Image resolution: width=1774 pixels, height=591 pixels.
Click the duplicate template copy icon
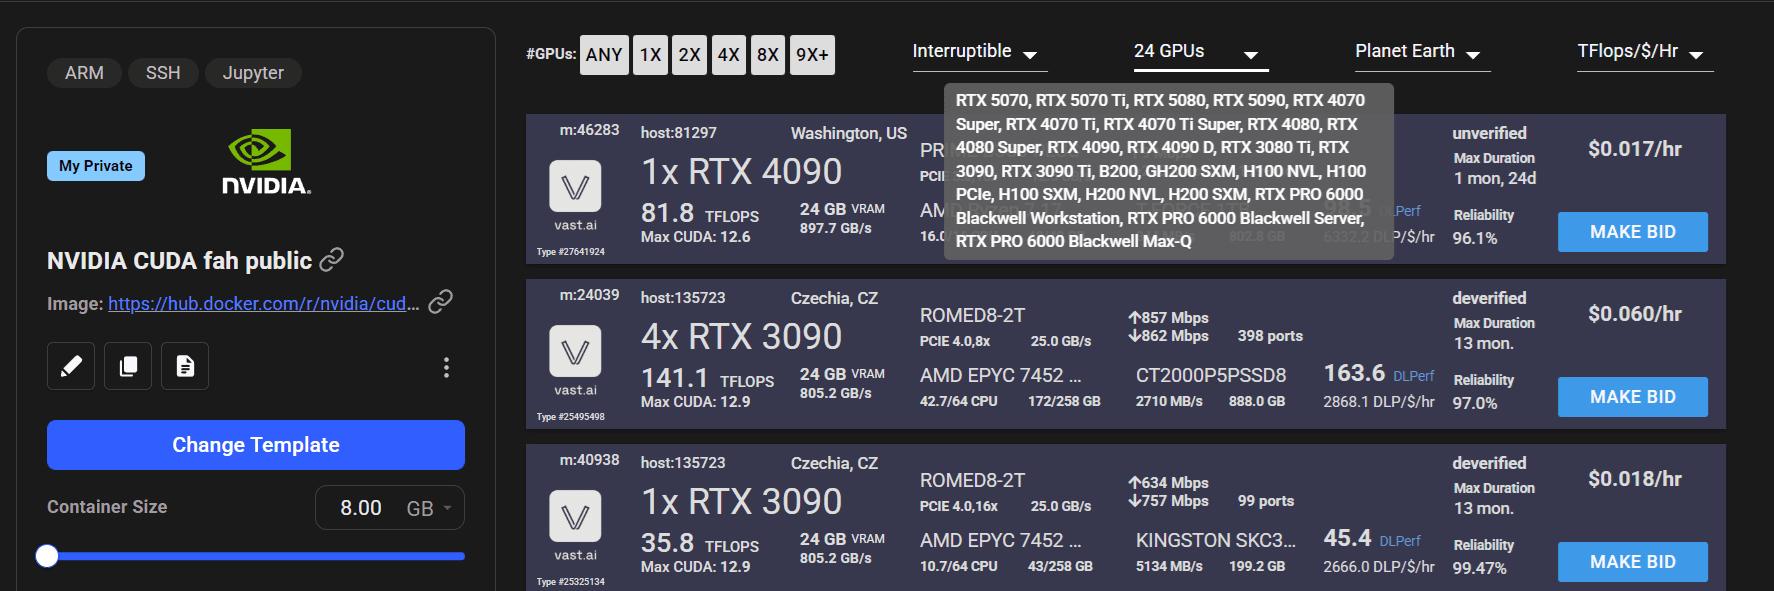tap(128, 366)
